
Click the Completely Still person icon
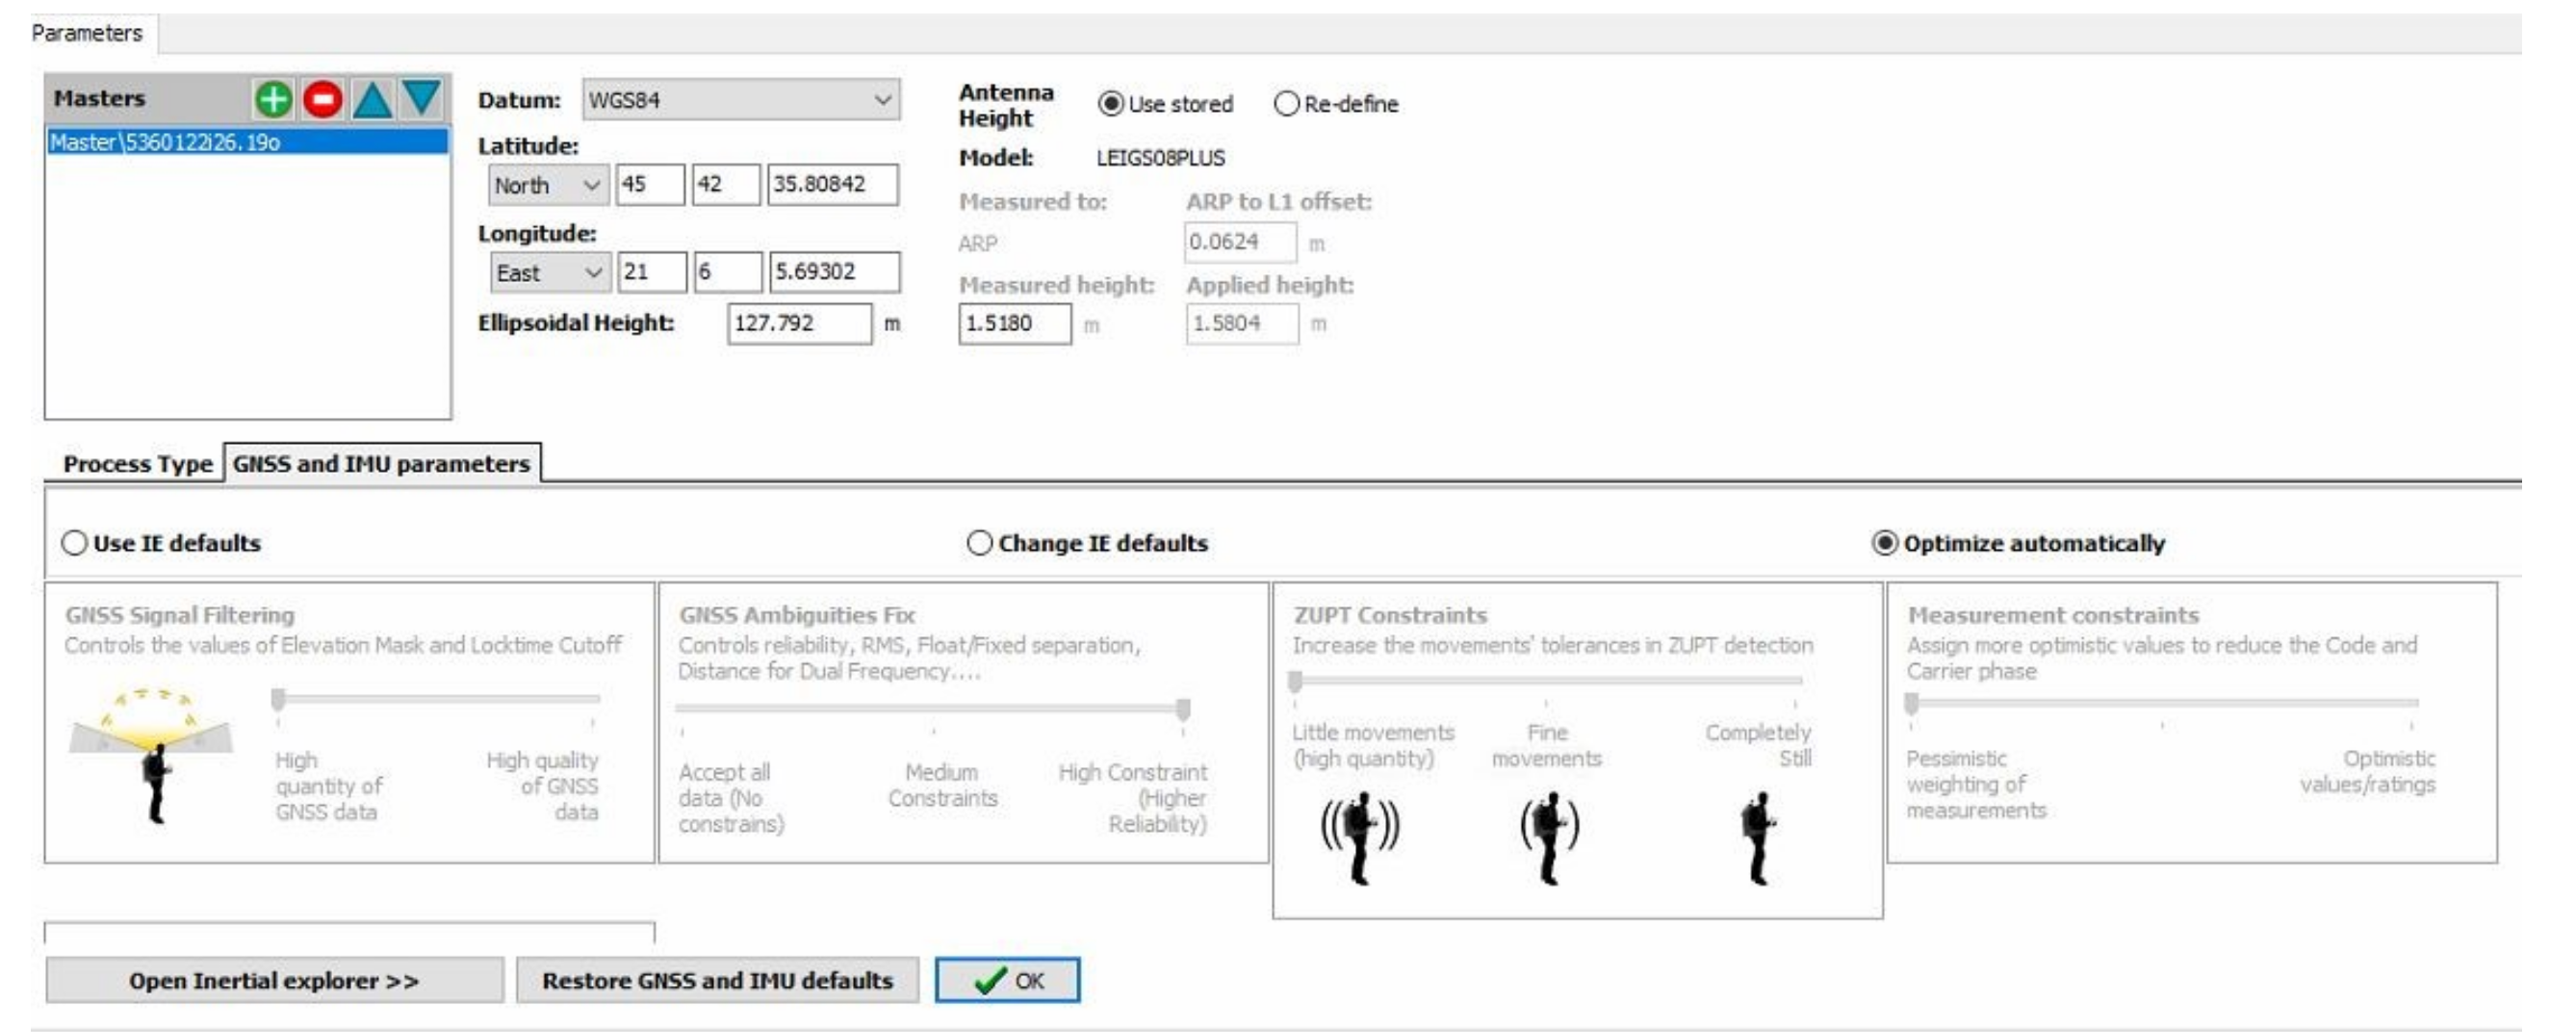click(x=1757, y=835)
